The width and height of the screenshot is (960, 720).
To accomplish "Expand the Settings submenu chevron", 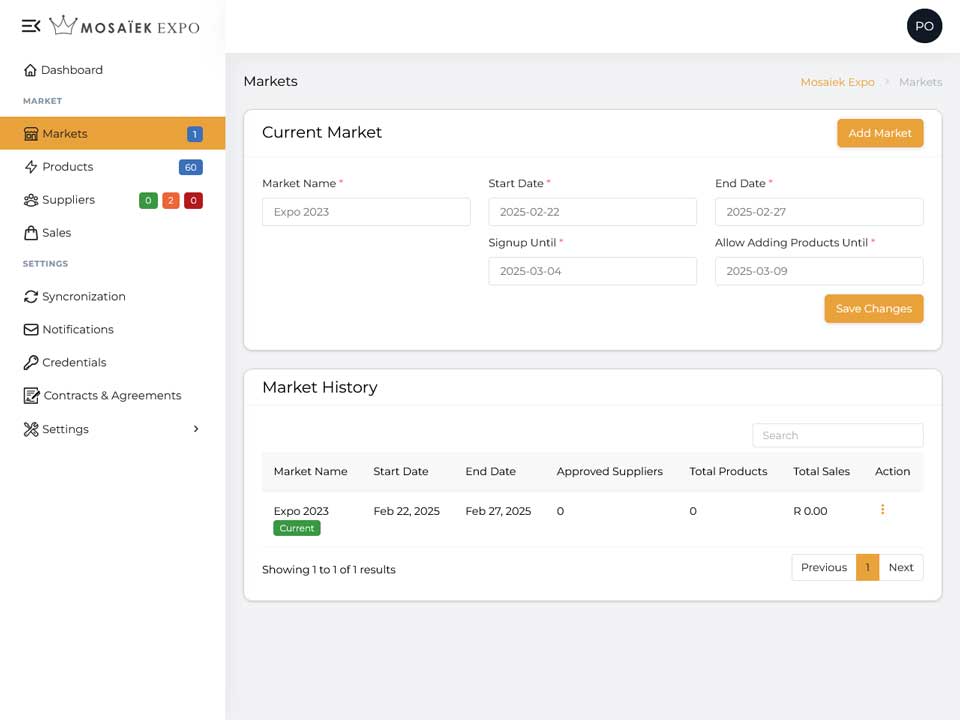I will point(196,429).
